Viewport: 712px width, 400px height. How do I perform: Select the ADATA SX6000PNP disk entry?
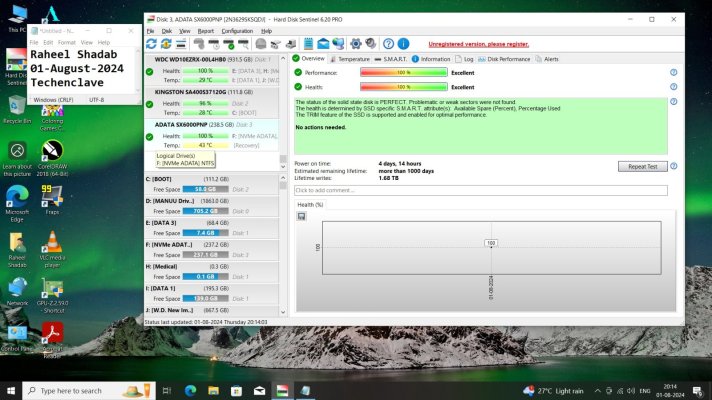click(x=212, y=135)
